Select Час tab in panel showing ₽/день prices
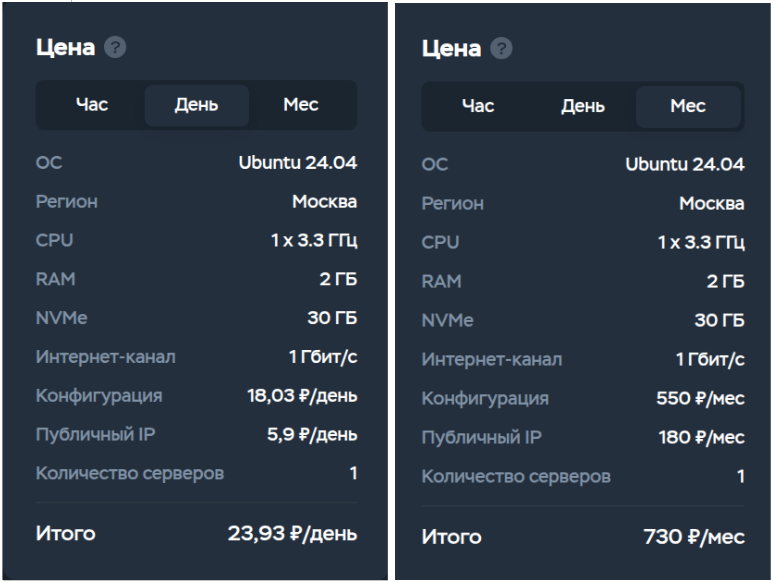 pos(92,105)
